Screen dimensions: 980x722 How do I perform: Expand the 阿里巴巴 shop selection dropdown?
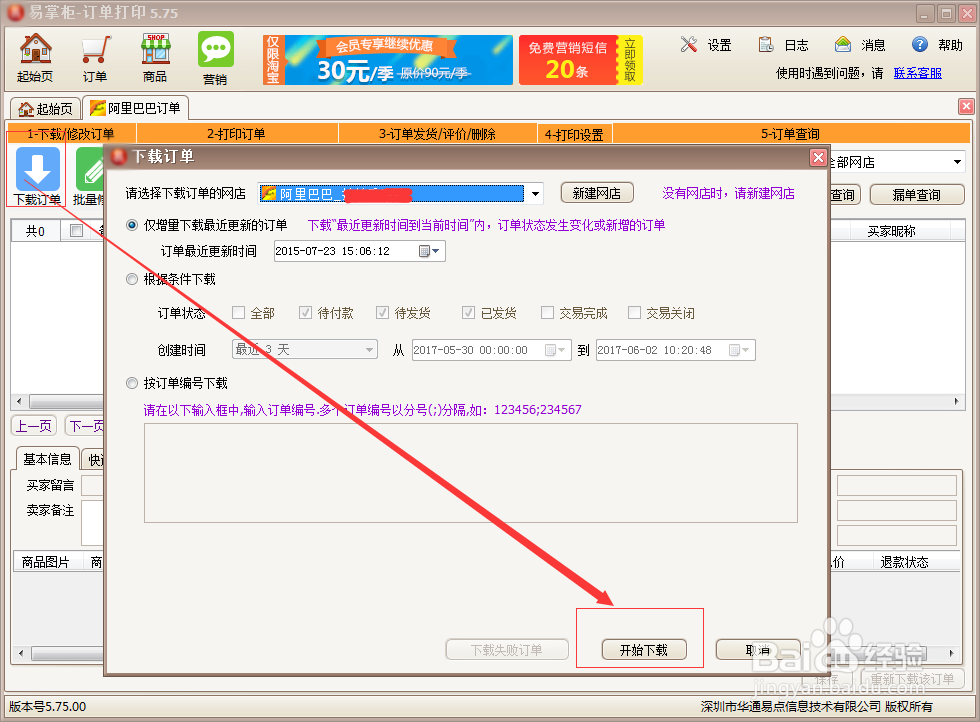[535, 194]
